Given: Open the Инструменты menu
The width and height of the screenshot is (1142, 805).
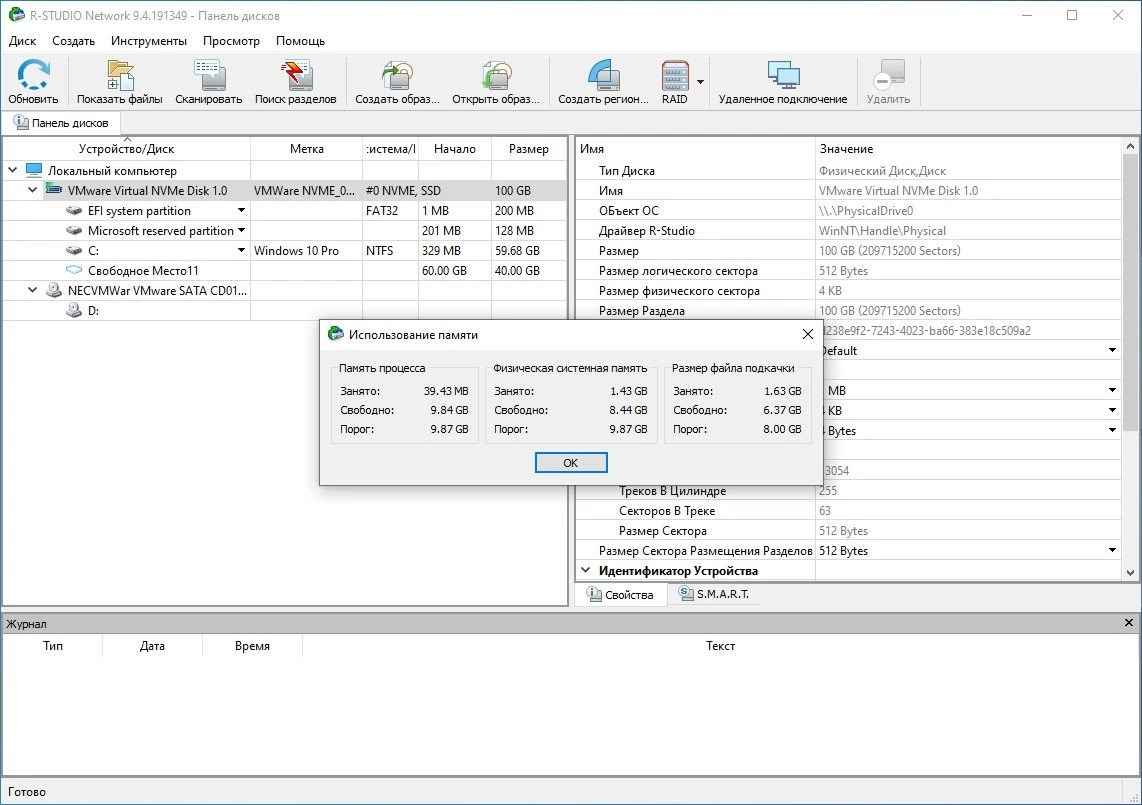Looking at the screenshot, I should (149, 41).
